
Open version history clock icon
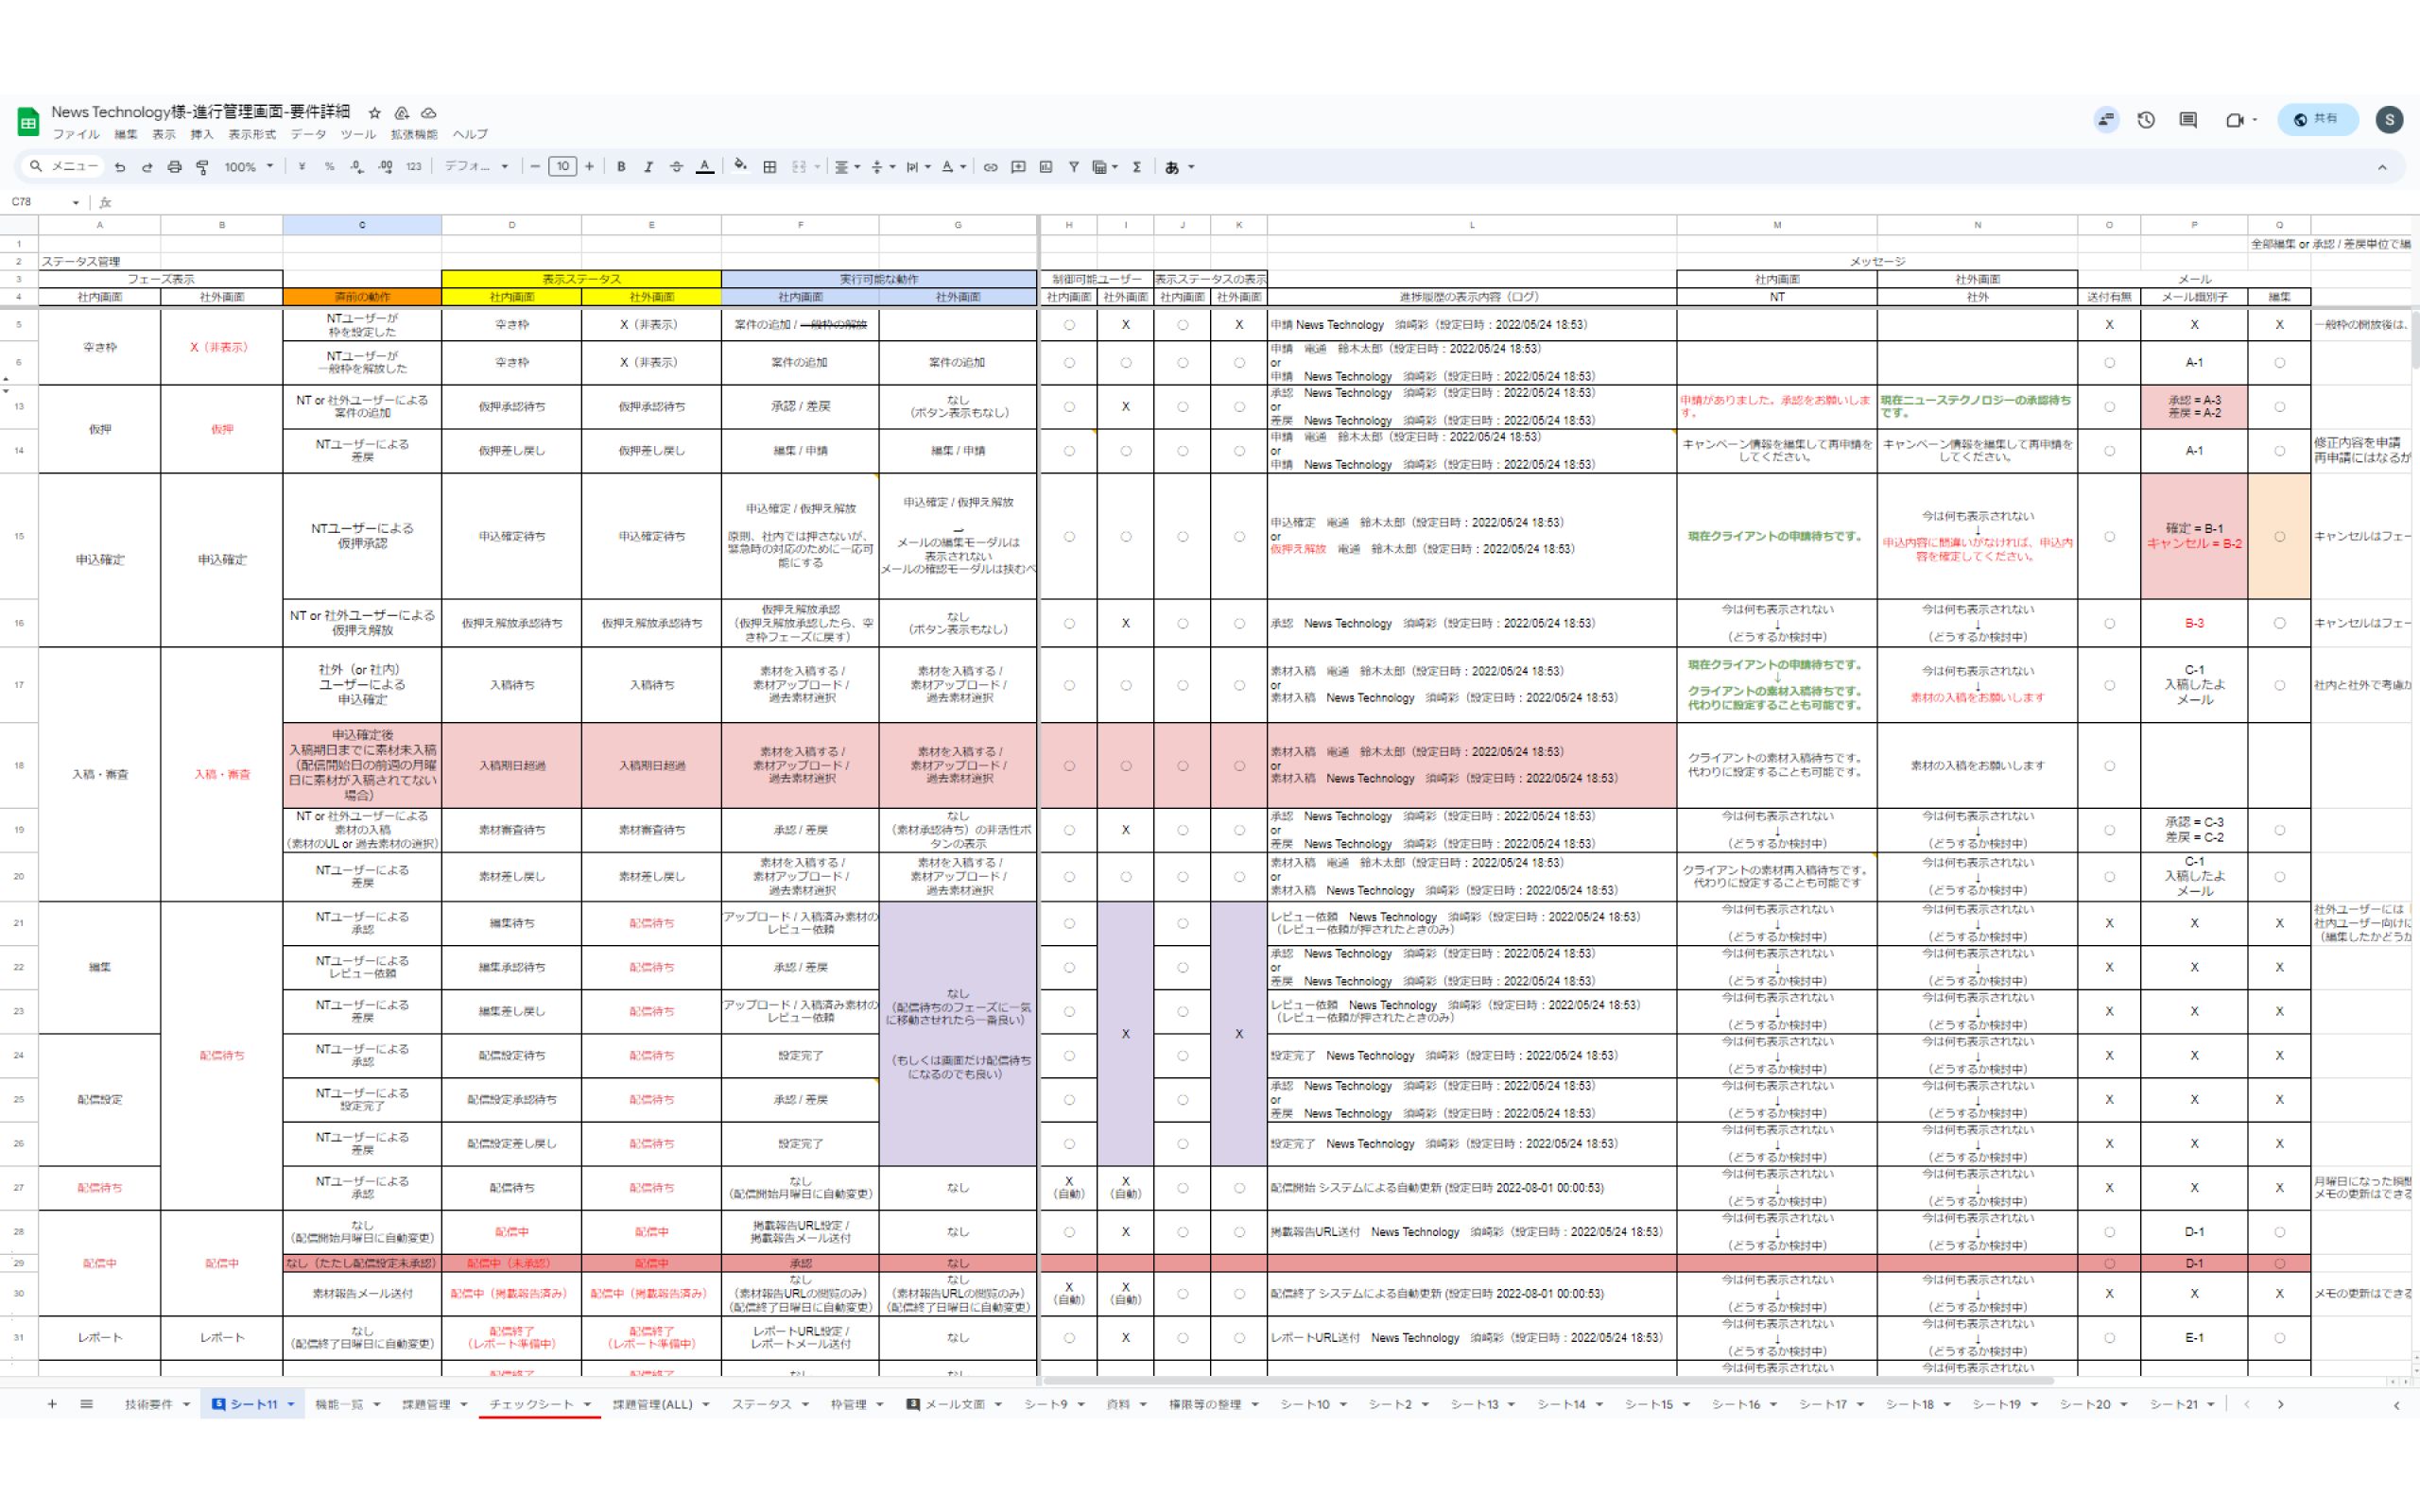pos(2146,120)
